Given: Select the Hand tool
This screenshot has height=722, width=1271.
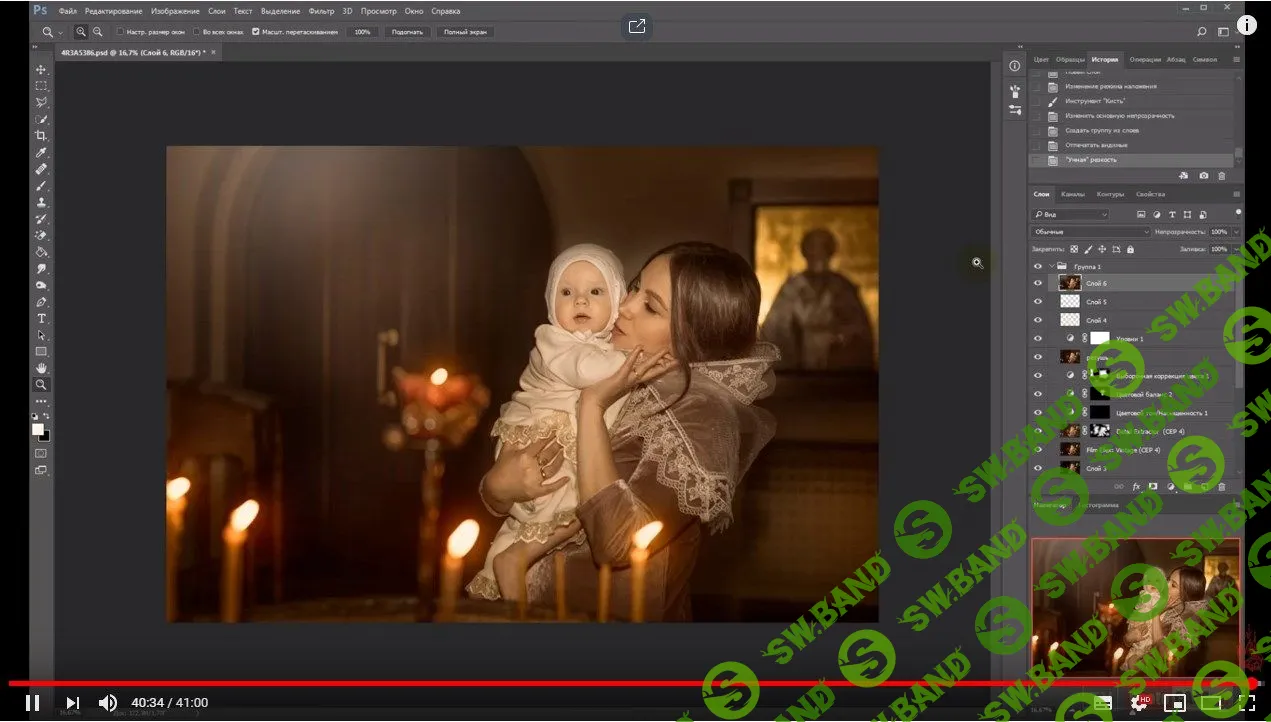Looking at the screenshot, I should (41, 368).
